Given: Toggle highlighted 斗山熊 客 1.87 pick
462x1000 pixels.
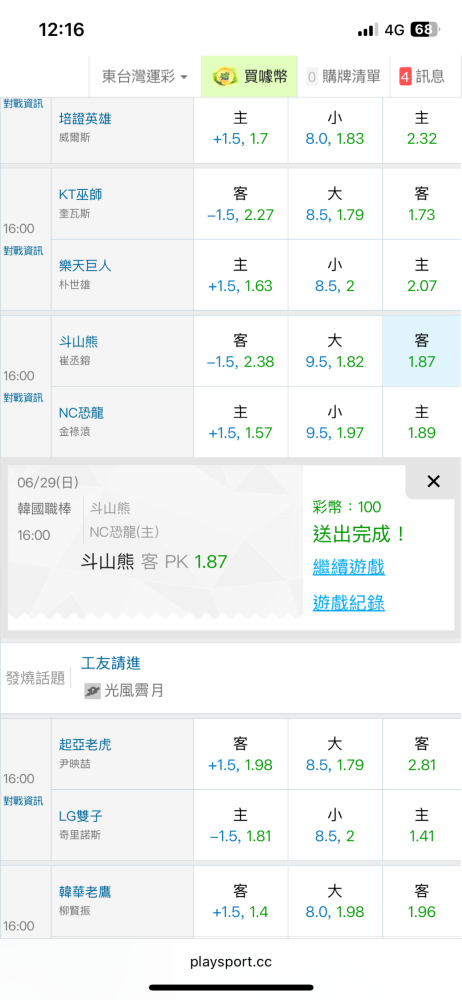Looking at the screenshot, I should tap(422, 351).
